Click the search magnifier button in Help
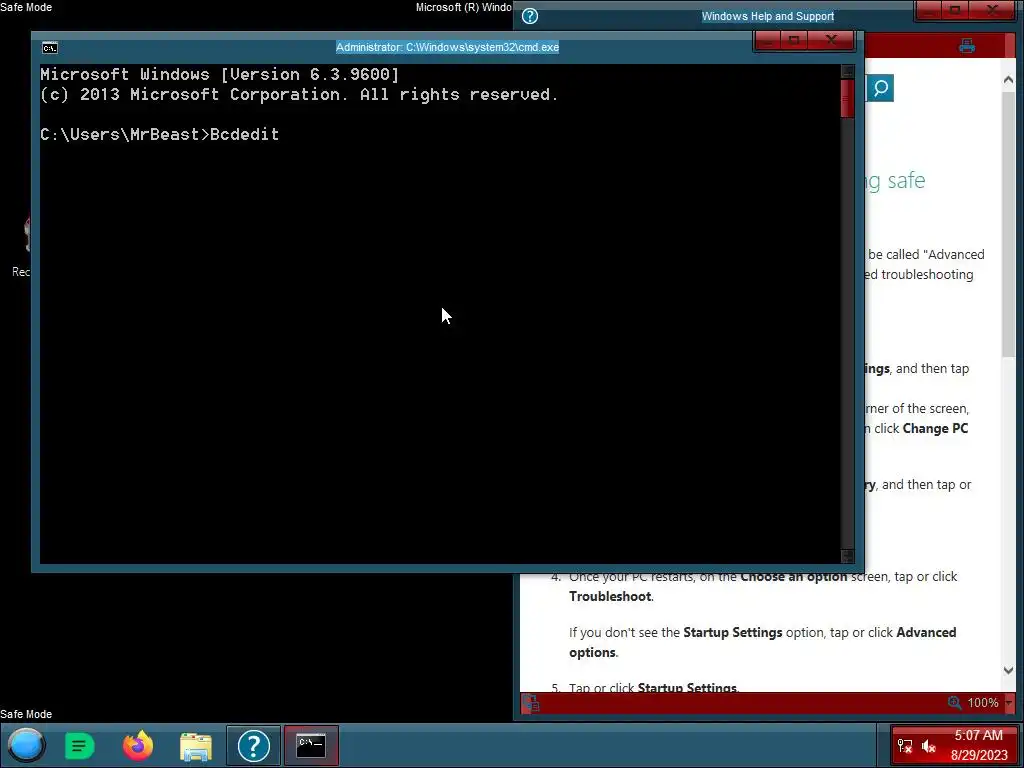Screen dimensions: 1024x768 pos(880,88)
